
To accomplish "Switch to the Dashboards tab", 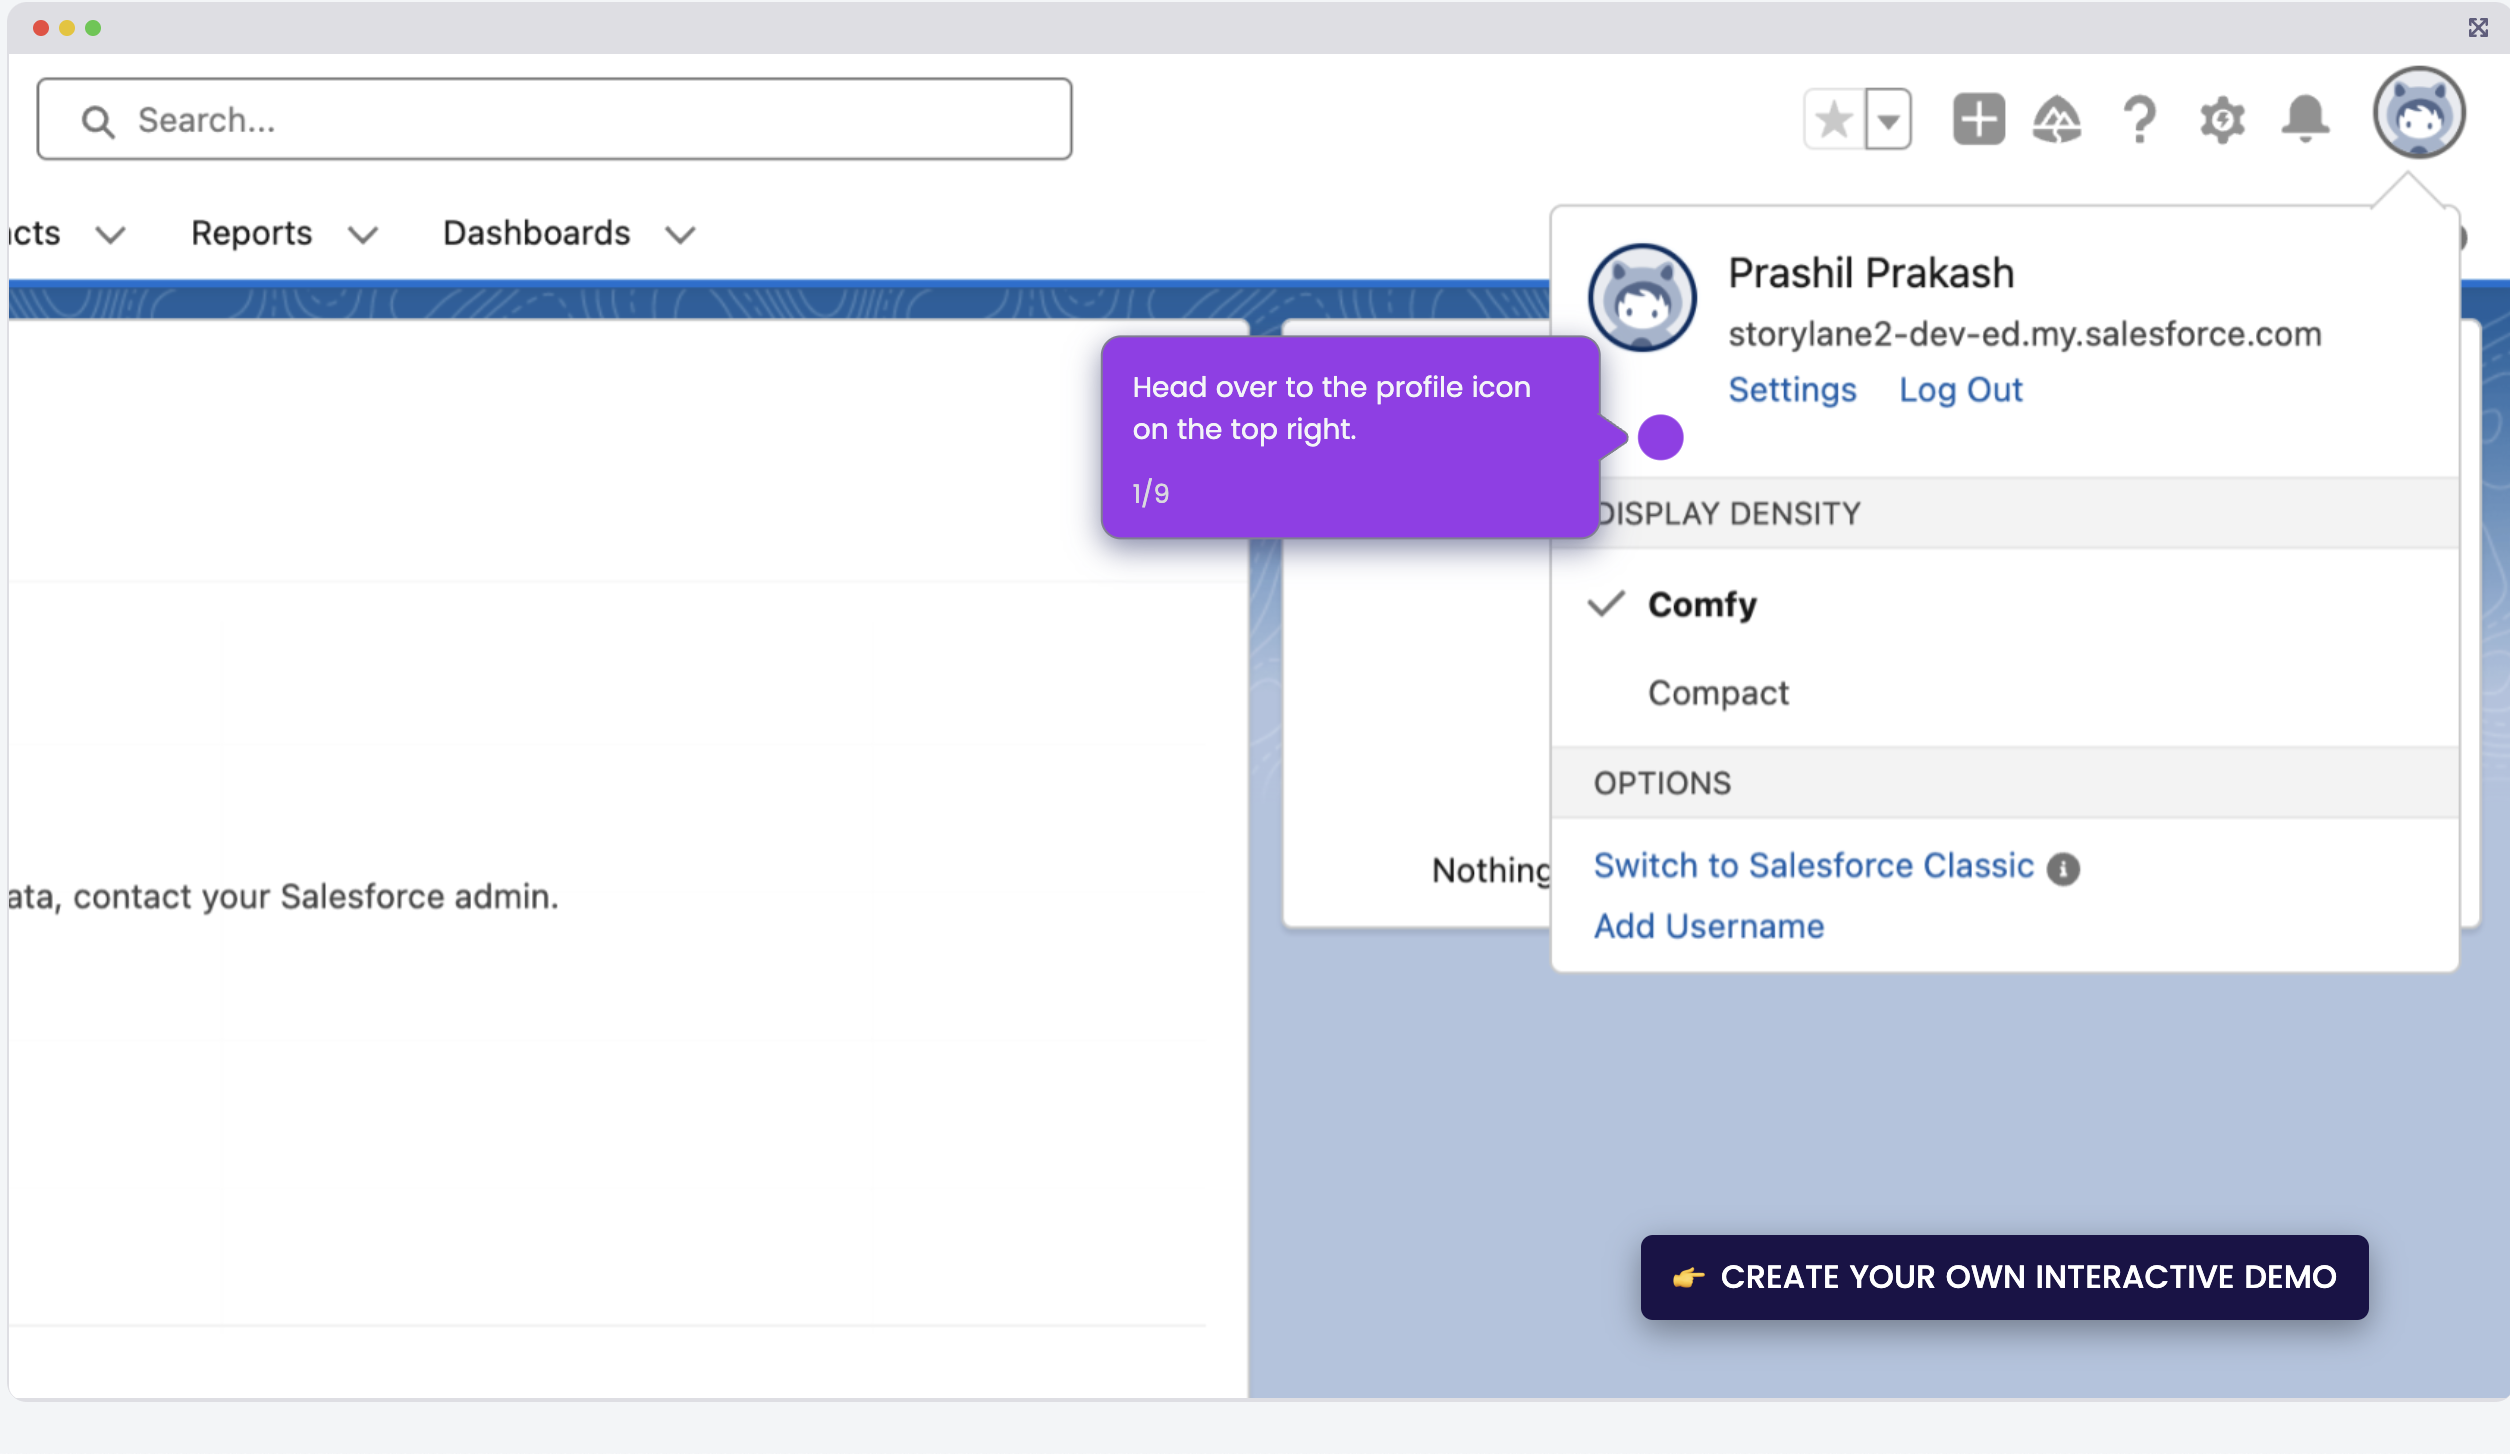I will pos(536,232).
